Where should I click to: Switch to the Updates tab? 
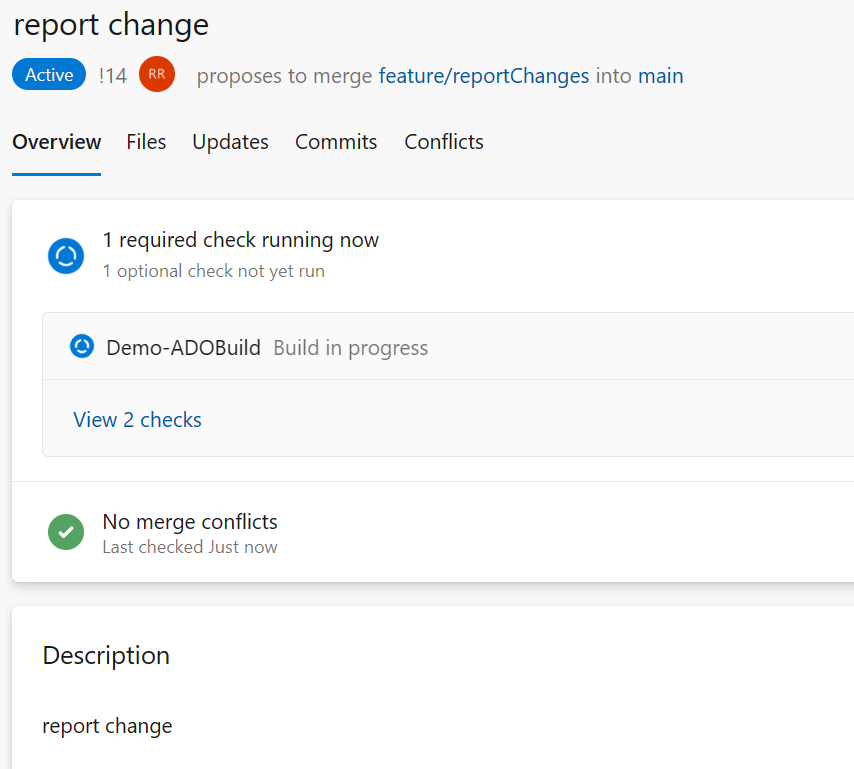(230, 142)
